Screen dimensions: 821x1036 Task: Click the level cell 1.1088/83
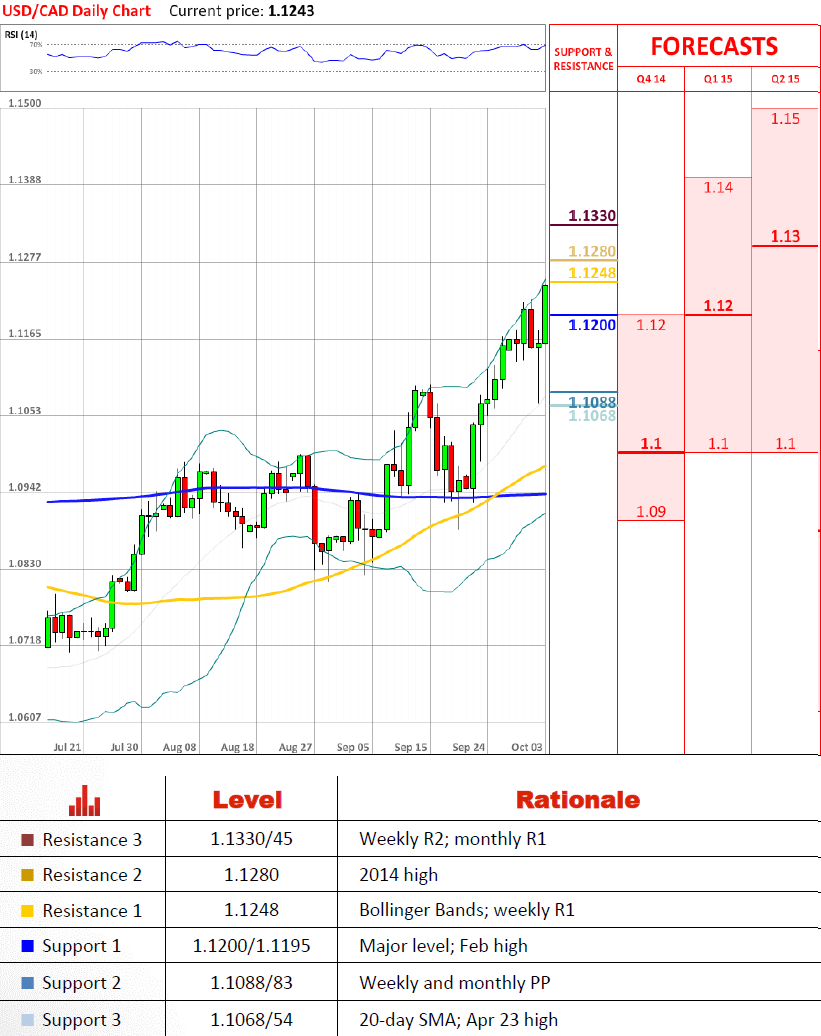[x=251, y=982]
